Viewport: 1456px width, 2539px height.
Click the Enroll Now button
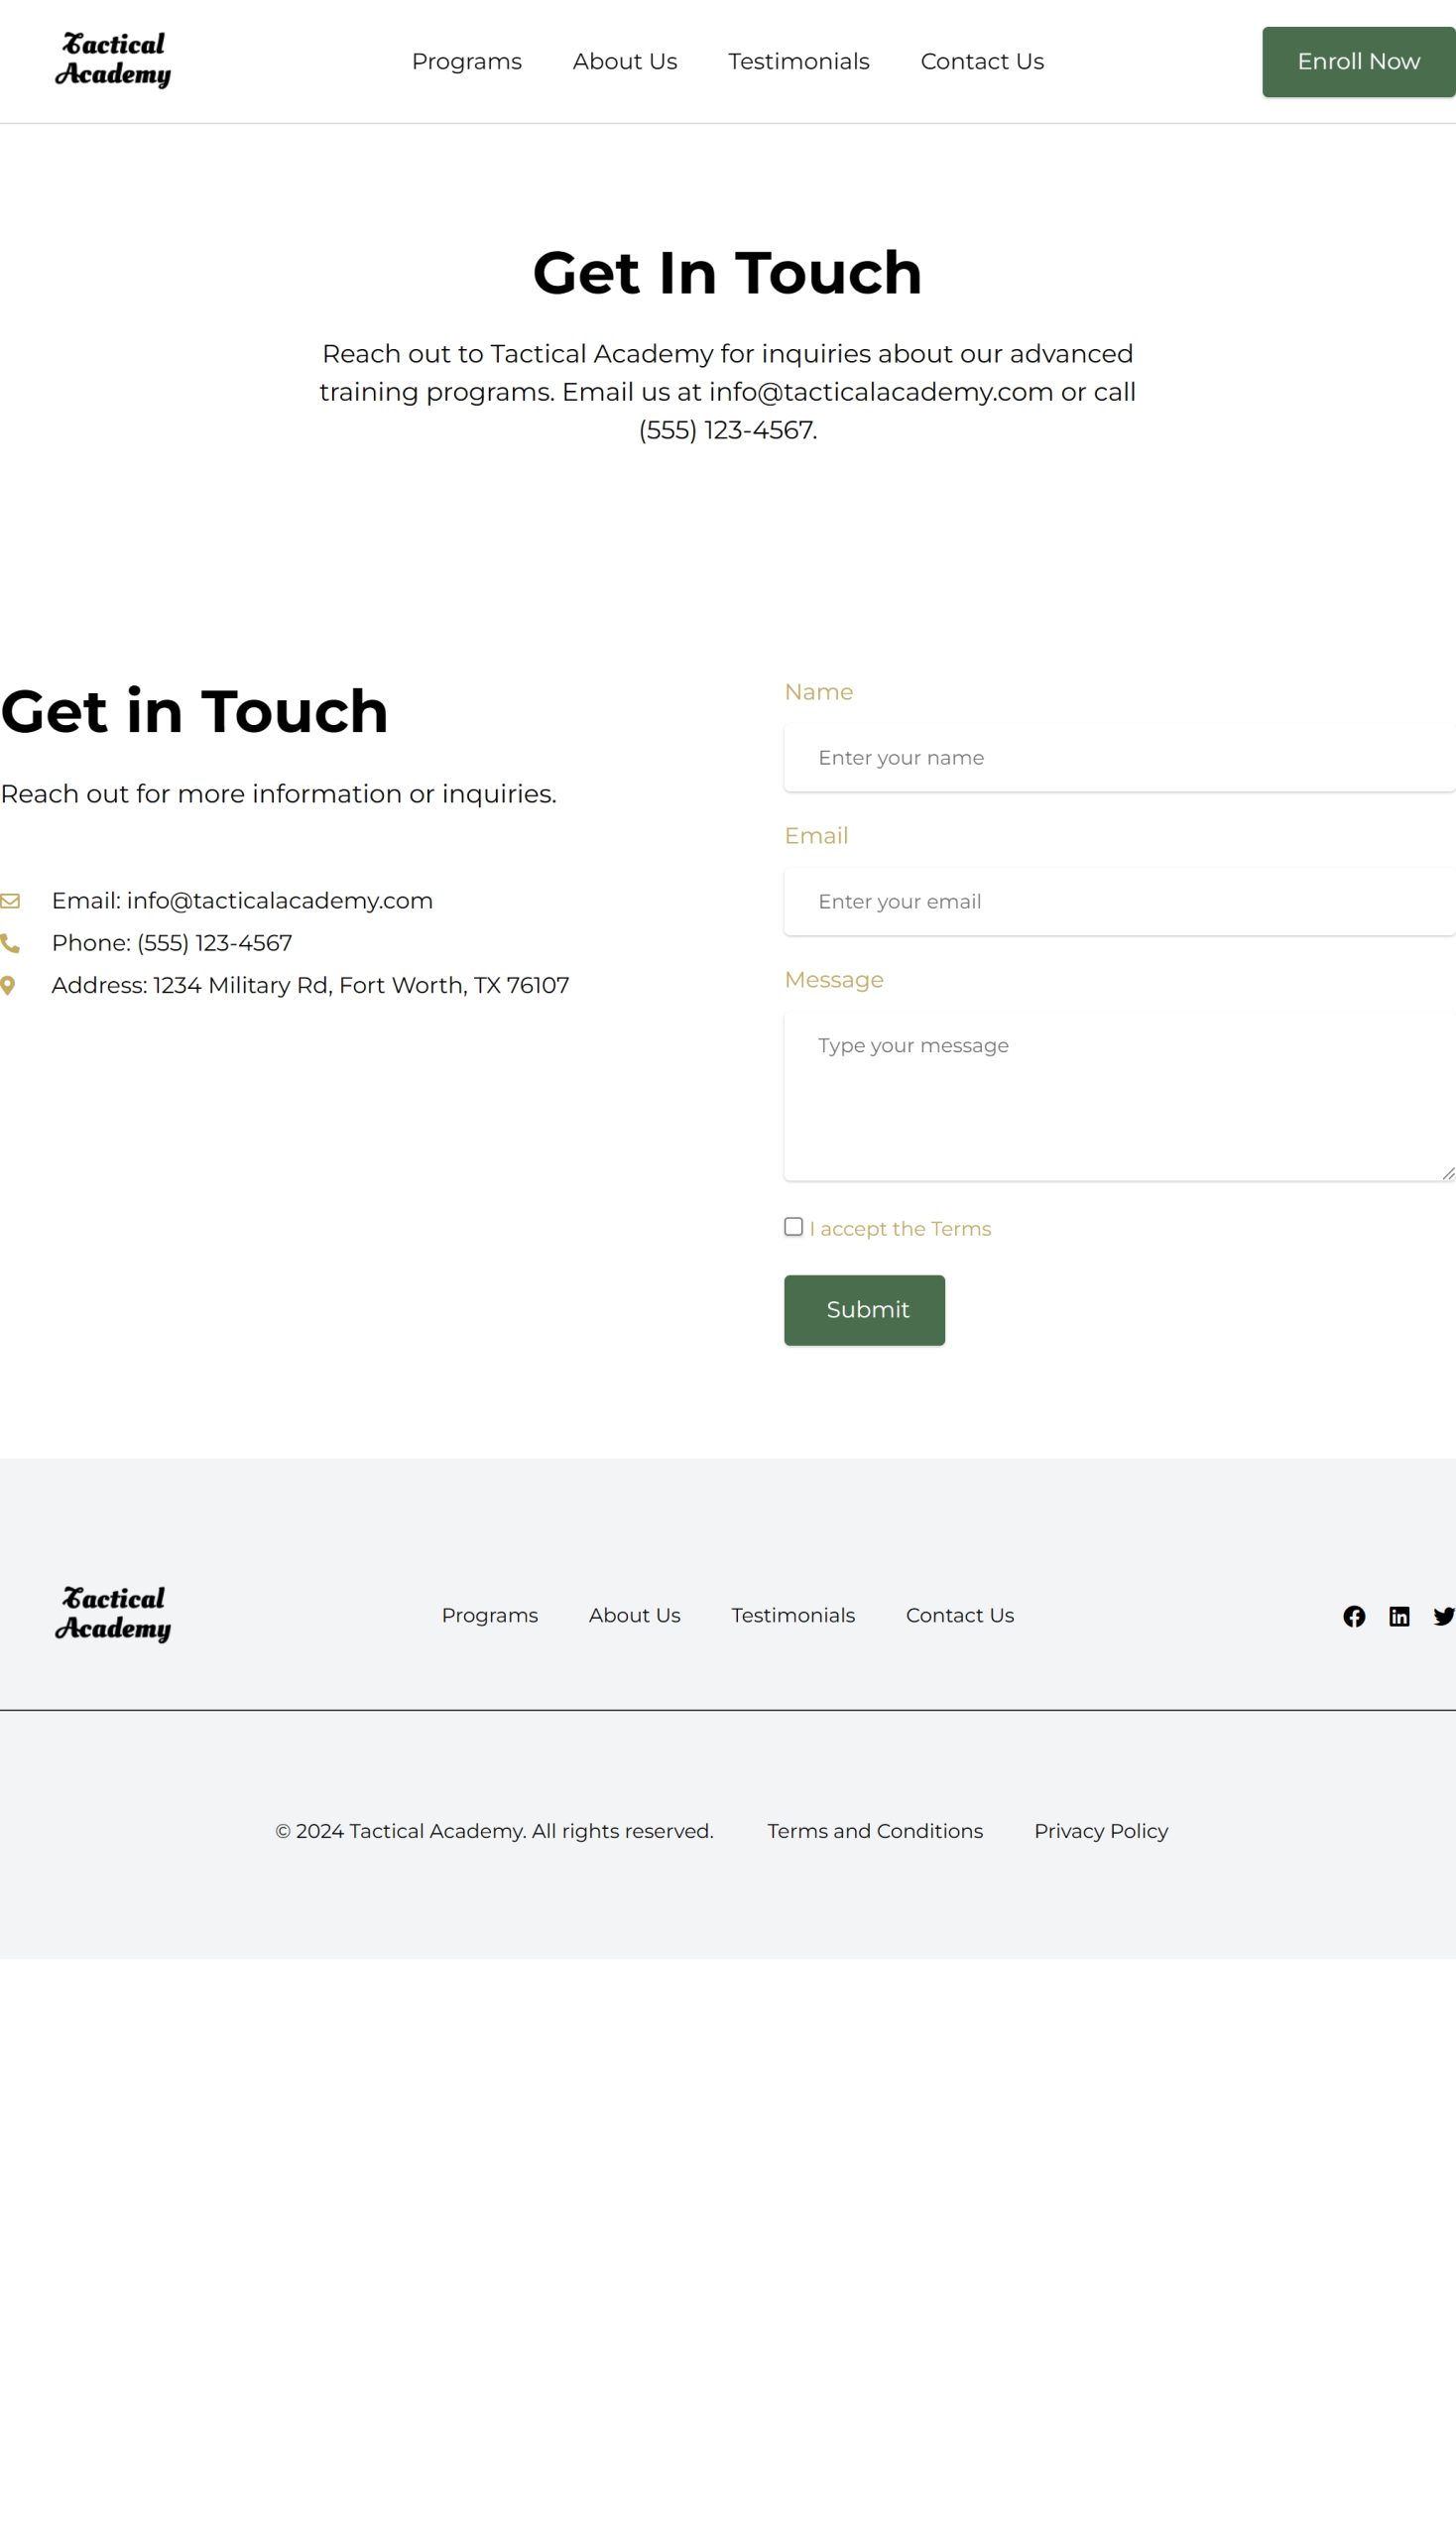click(x=1359, y=62)
